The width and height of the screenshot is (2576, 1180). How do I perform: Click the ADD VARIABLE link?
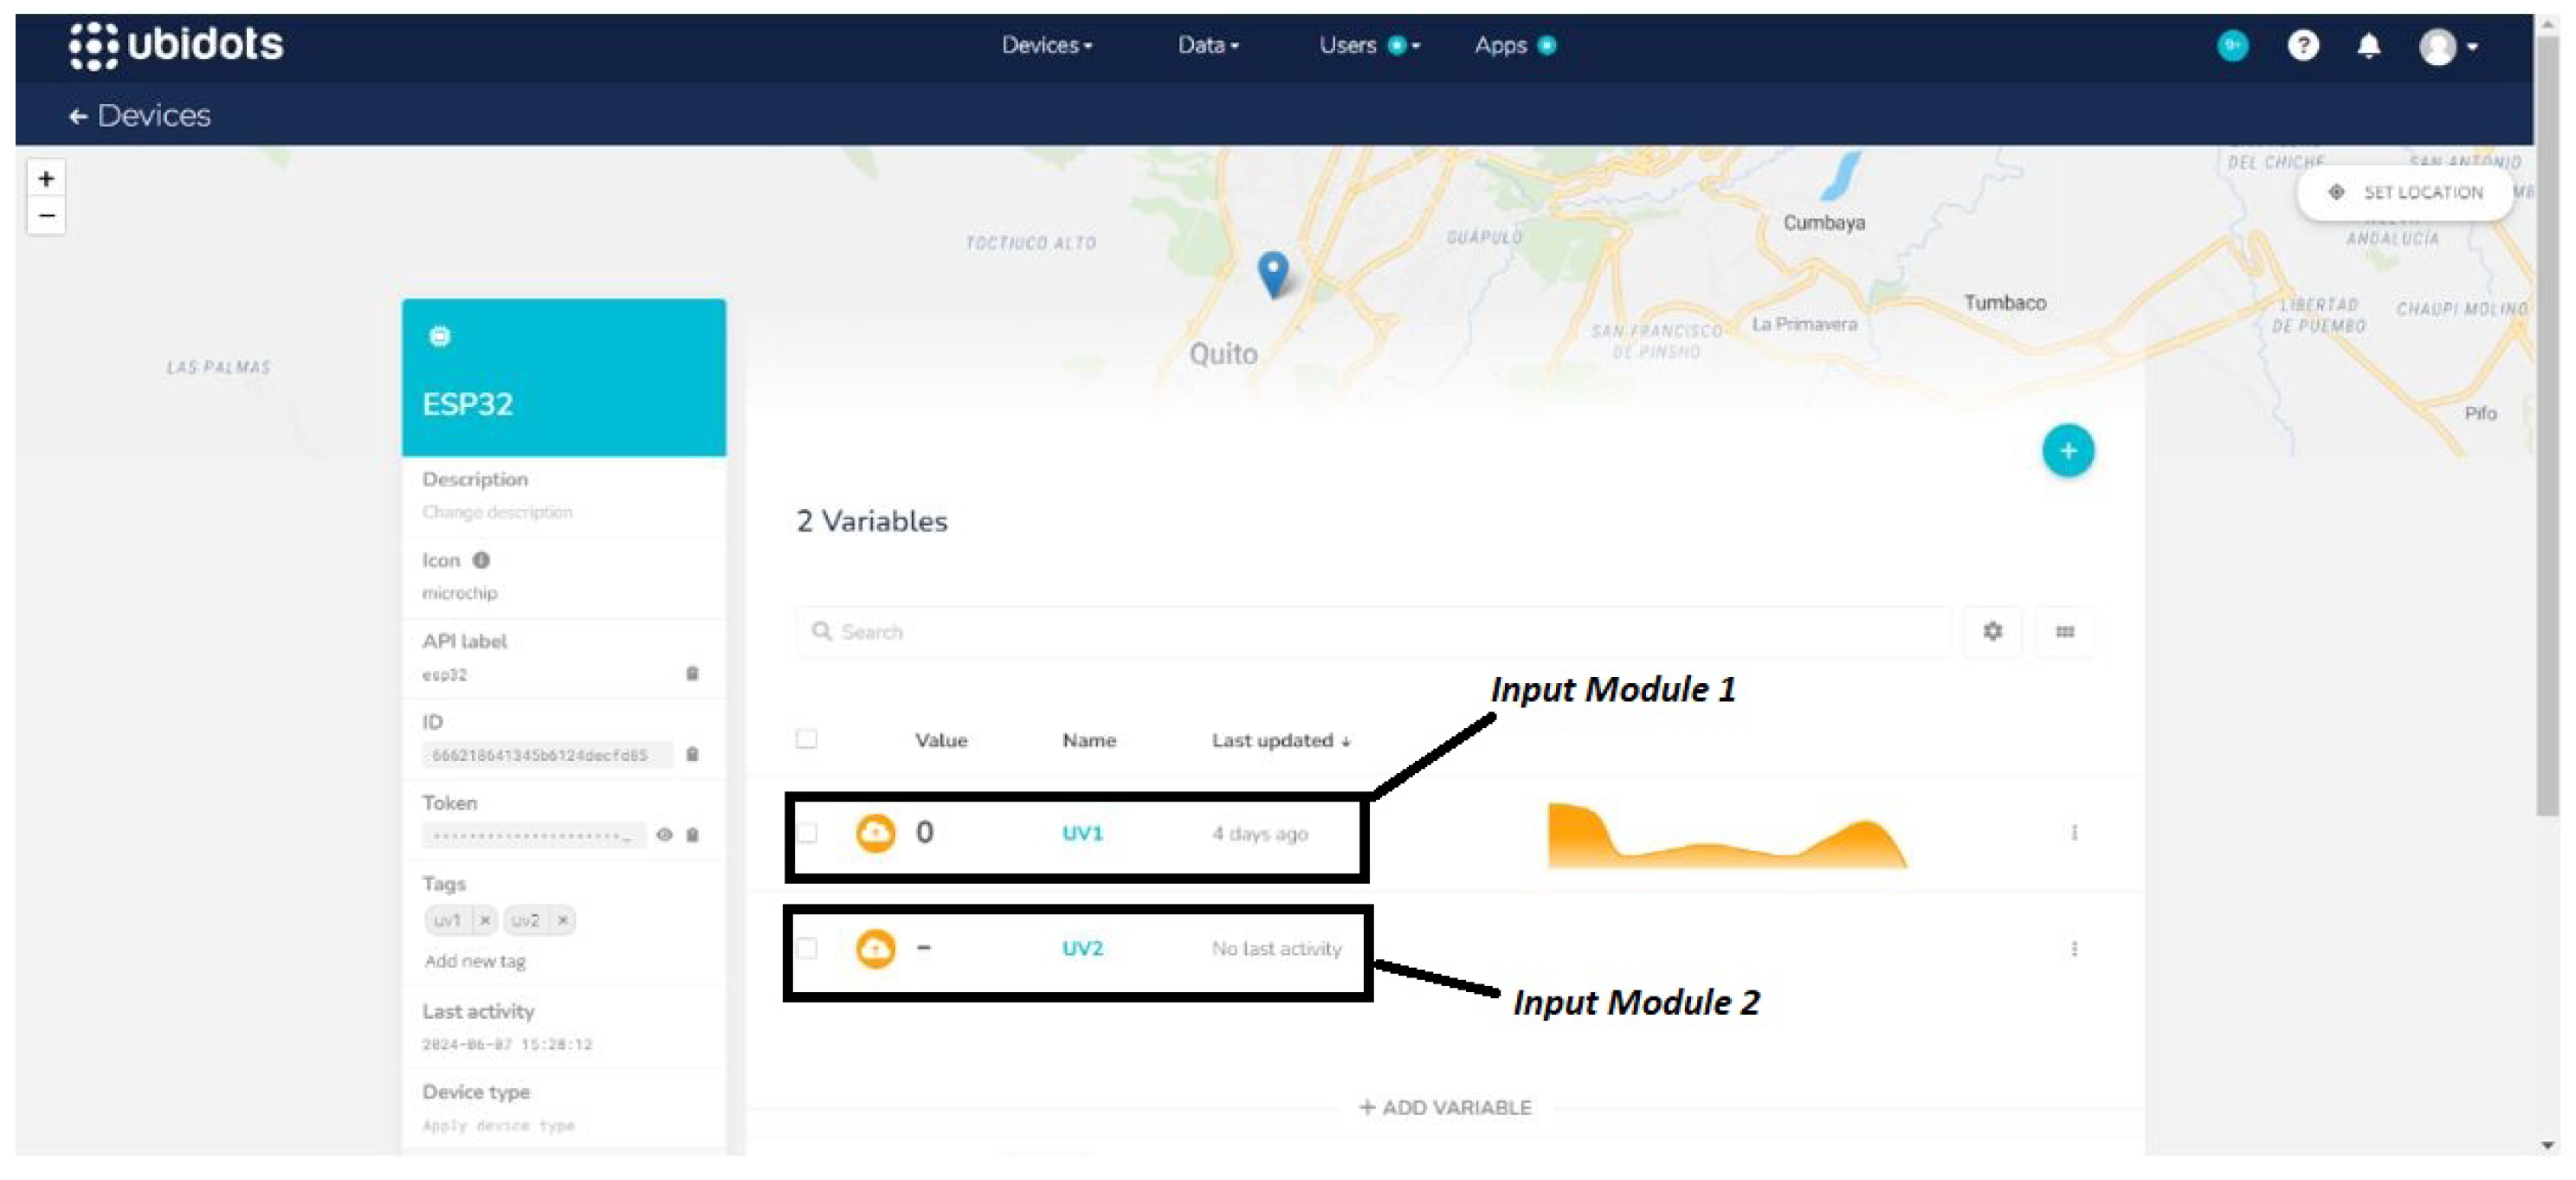(1444, 1107)
